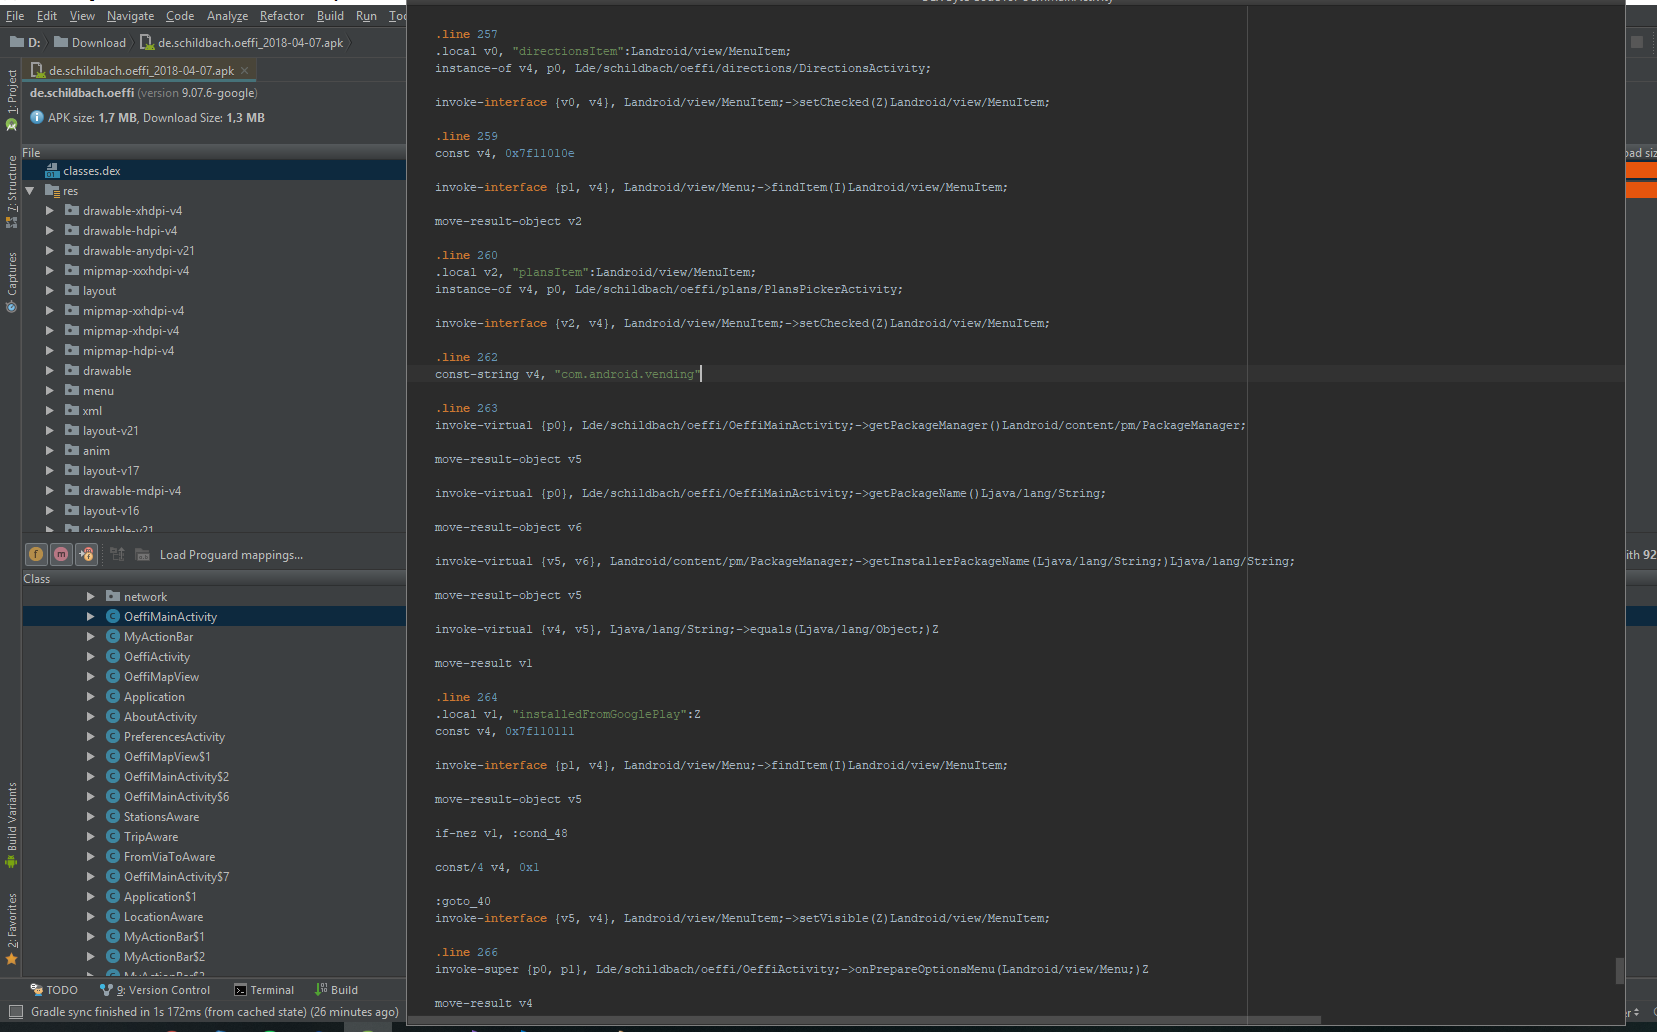Expand drawable-xhdpi-v4 folder
This screenshot has width=1657, height=1032.
50,211
